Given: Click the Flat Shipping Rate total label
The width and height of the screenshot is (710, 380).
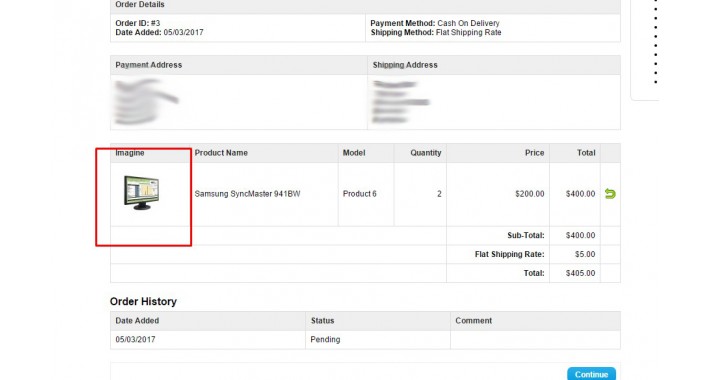Looking at the screenshot, I should coord(509,254).
